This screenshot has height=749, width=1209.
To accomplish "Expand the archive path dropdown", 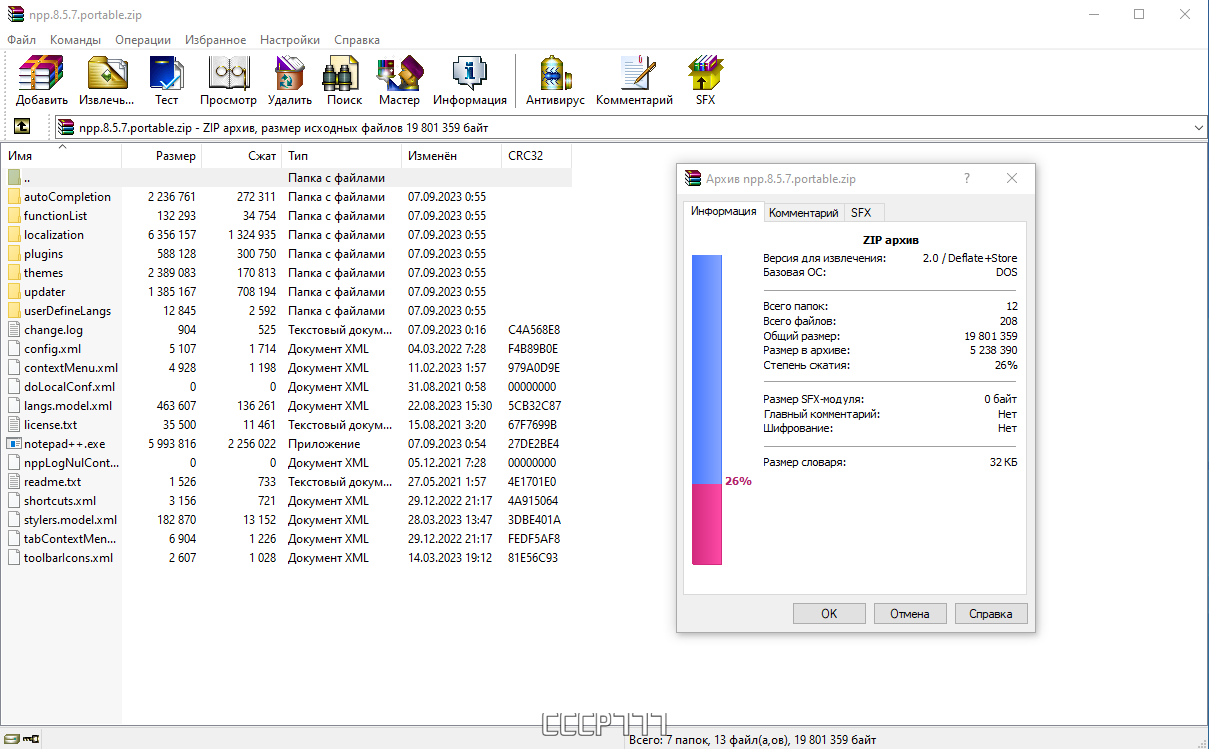I will pos(1199,128).
